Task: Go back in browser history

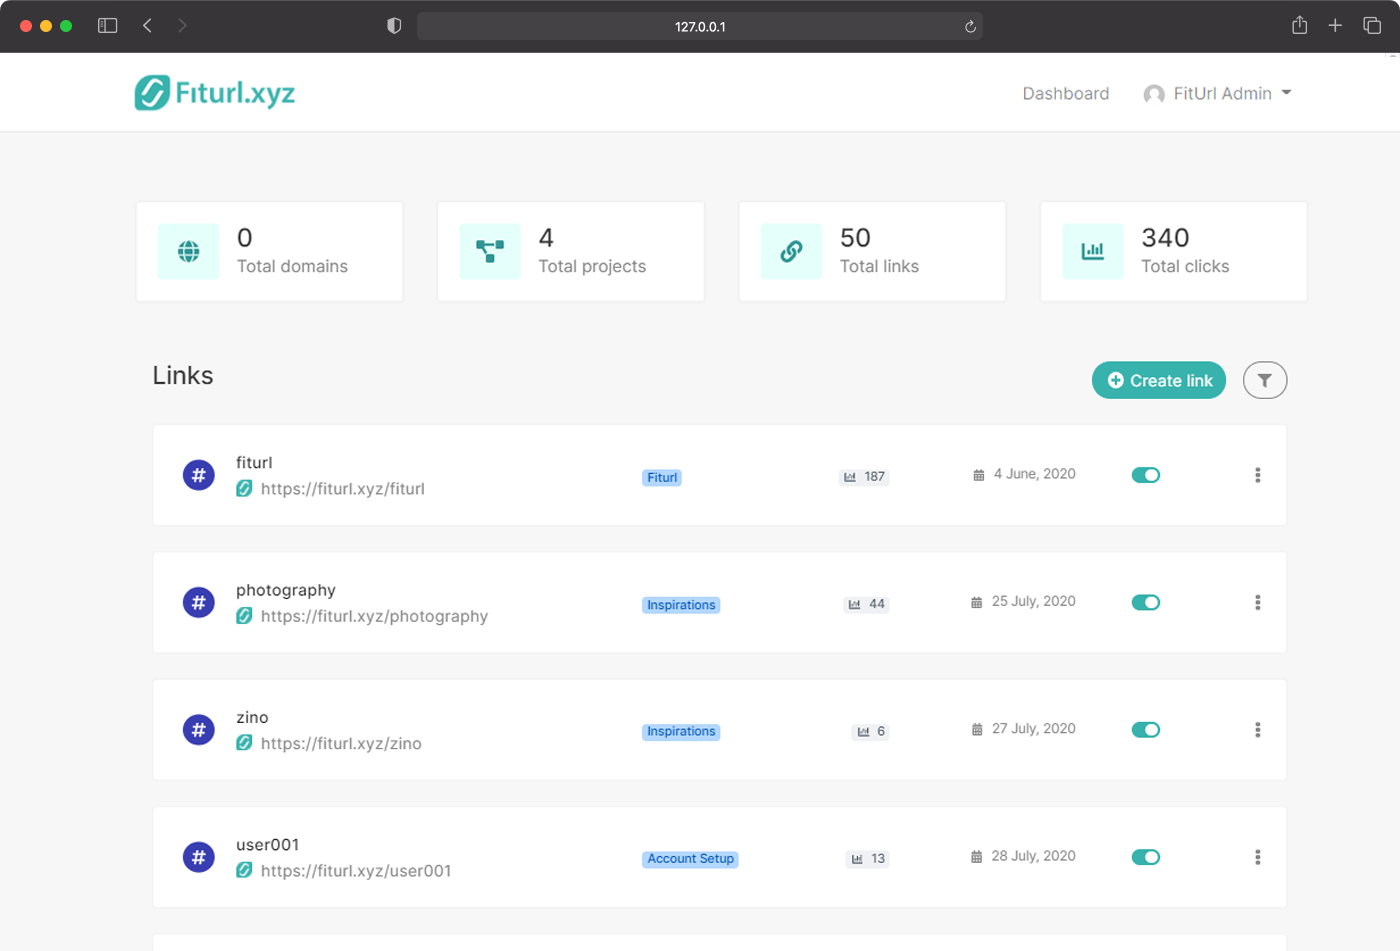Action: click(x=147, y=26)
